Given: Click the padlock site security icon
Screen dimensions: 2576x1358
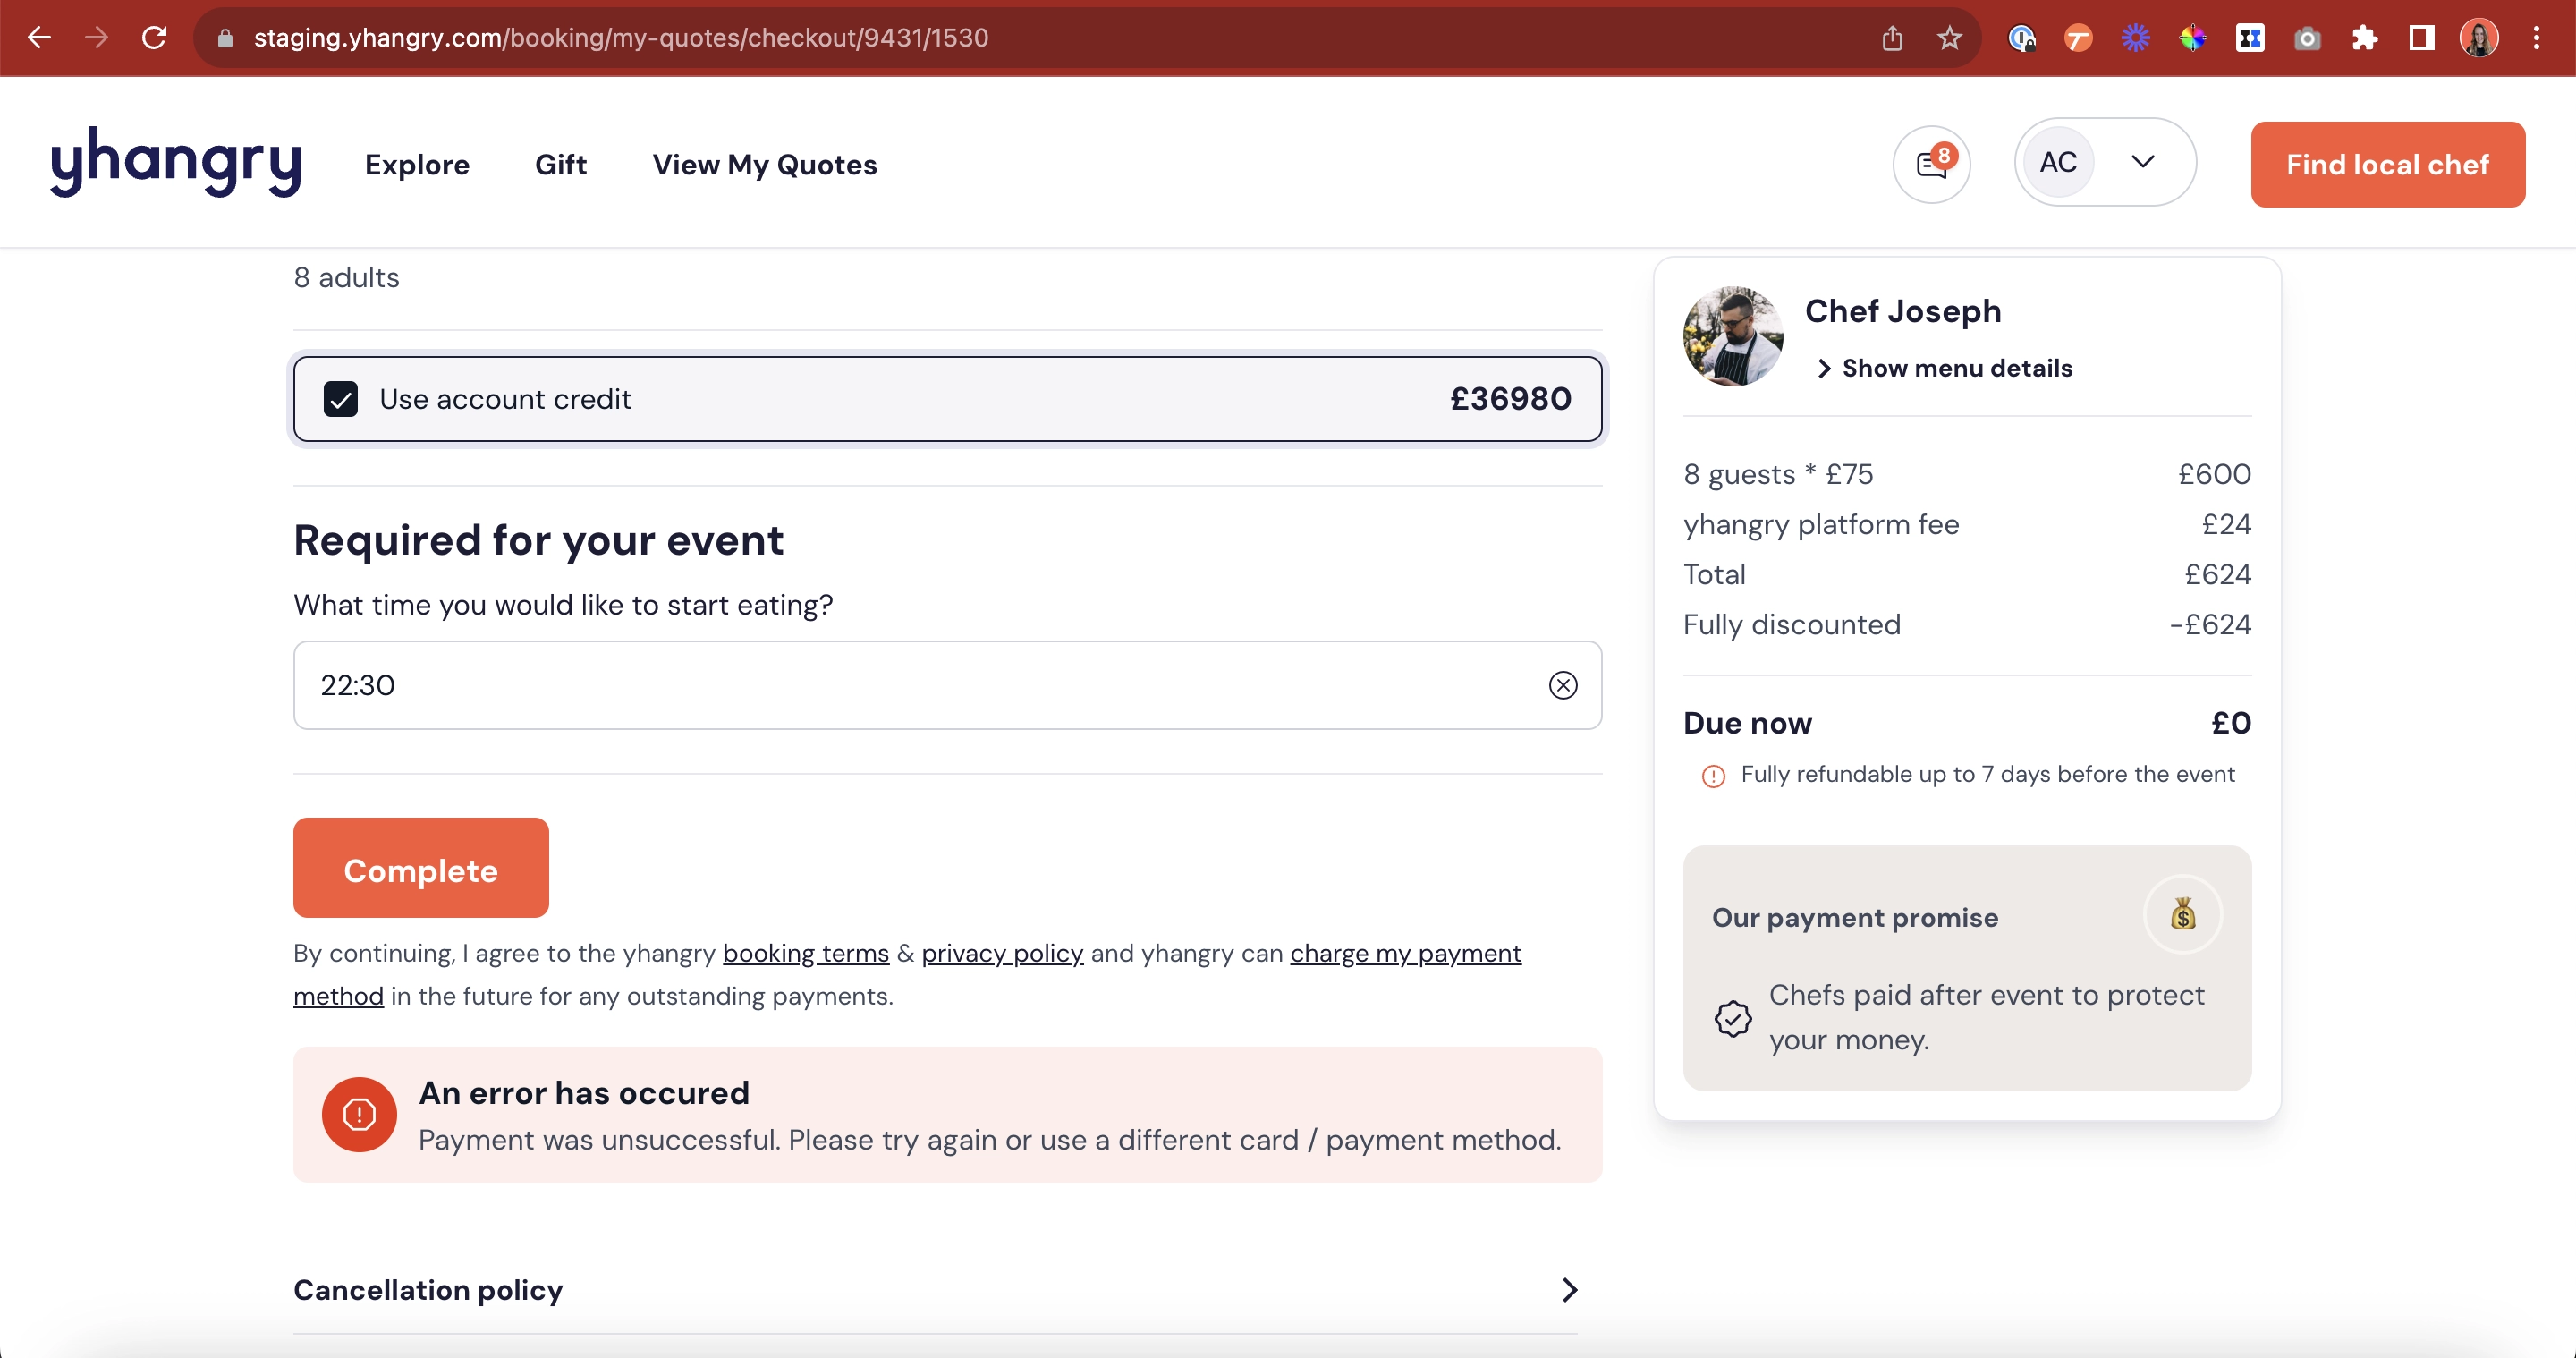Looking at the screenshot, I should coord(225,38).
